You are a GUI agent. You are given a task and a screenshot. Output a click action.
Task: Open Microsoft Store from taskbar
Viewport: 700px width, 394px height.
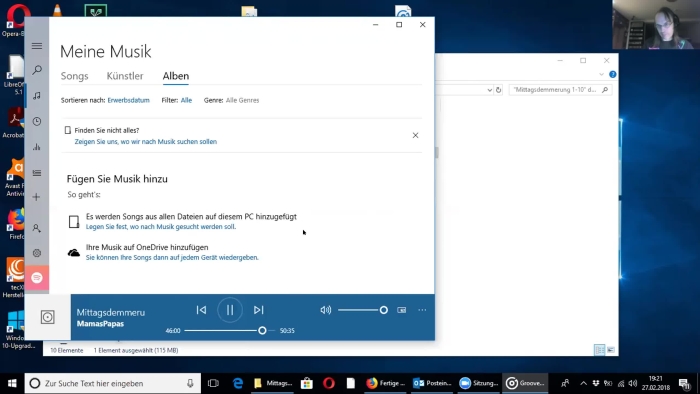(x=307, y=383)
